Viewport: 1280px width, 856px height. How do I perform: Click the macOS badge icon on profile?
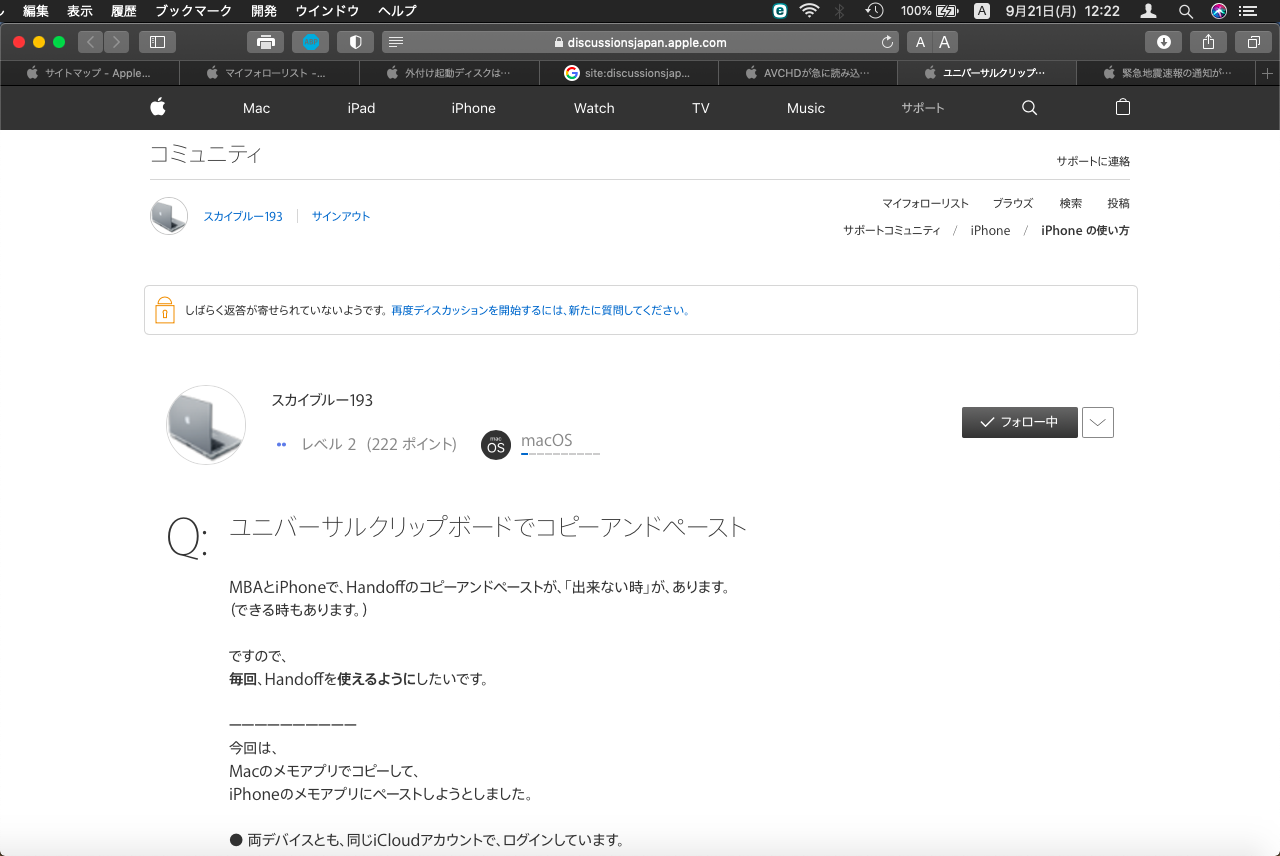point(496,444)
